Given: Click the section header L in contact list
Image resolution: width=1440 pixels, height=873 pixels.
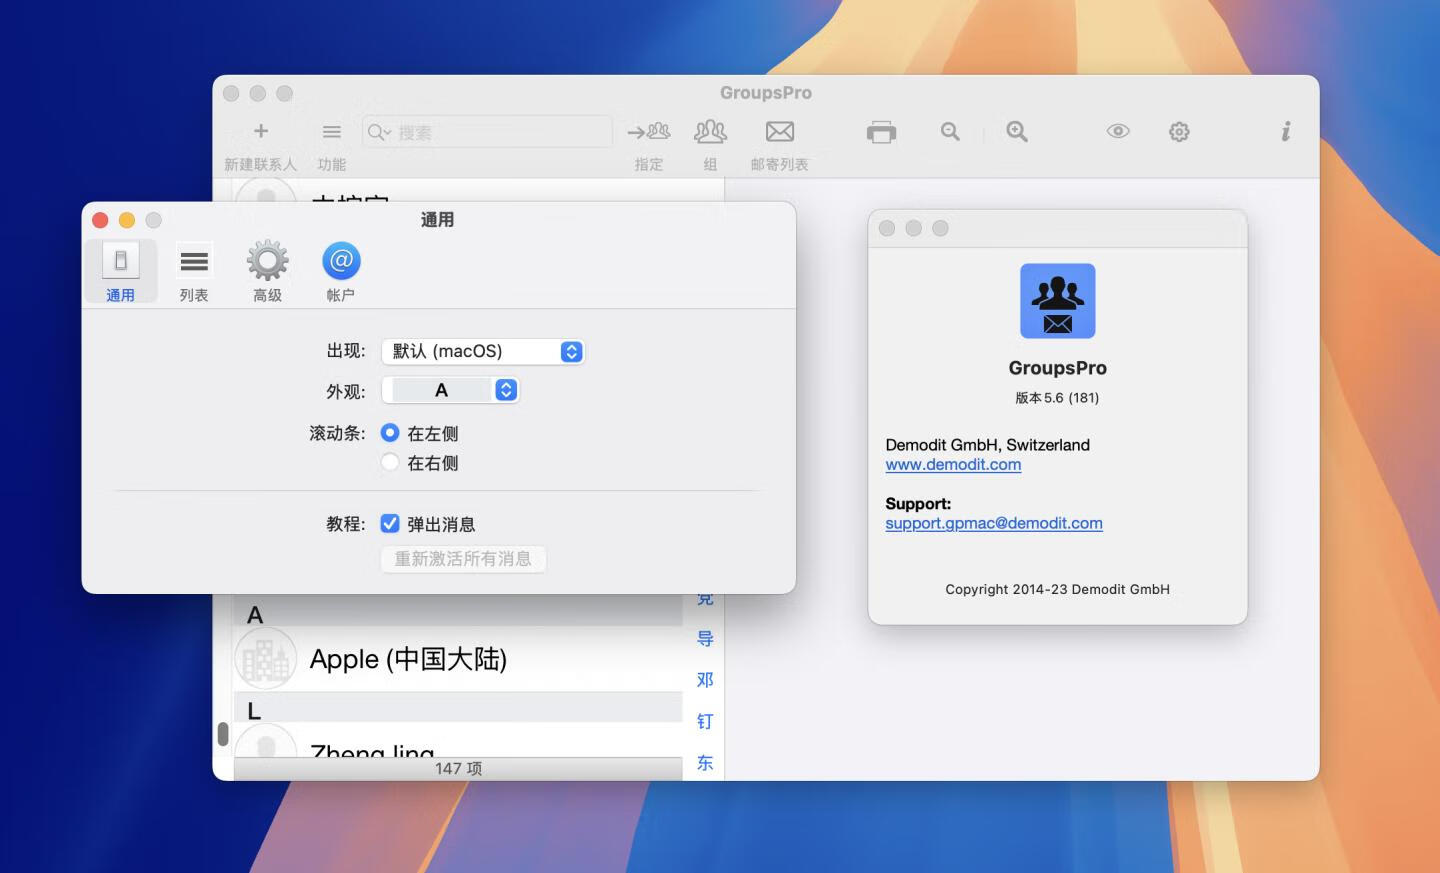Looking at the screenshot, I should (x=458, y=710).
